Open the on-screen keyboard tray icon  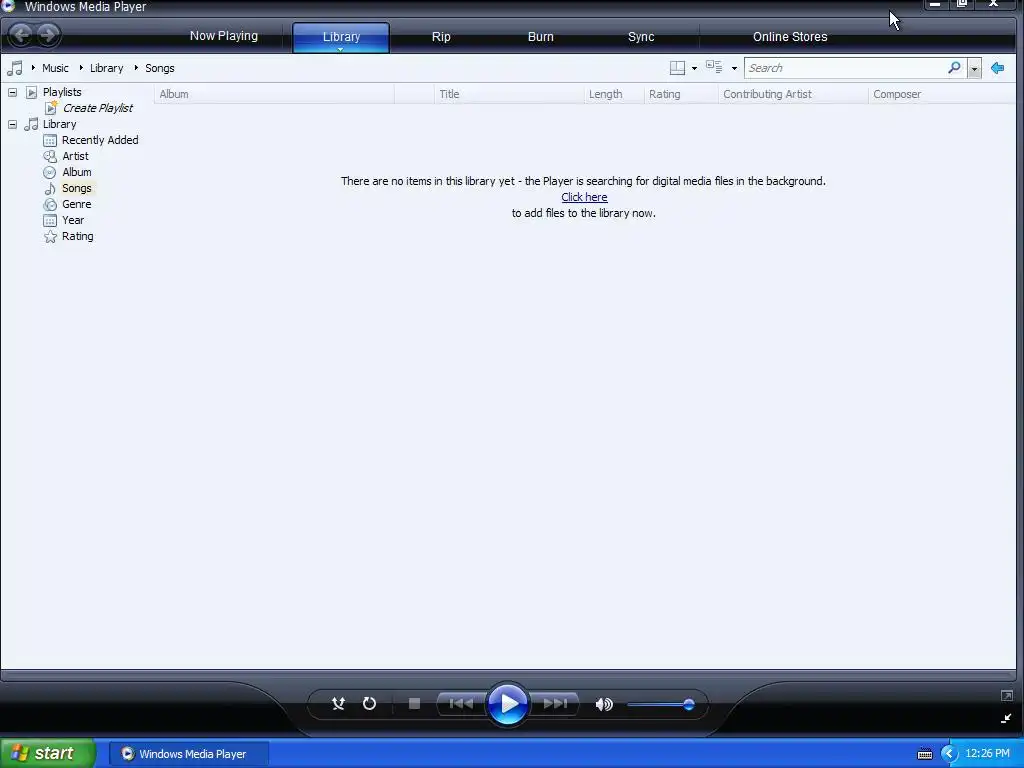tap(925, 754)
